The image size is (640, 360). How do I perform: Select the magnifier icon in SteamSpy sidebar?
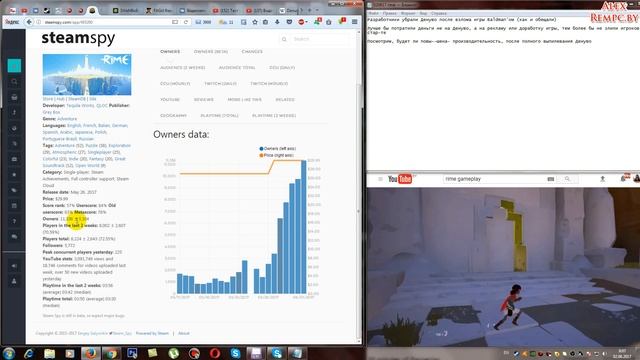coord(14,82)
